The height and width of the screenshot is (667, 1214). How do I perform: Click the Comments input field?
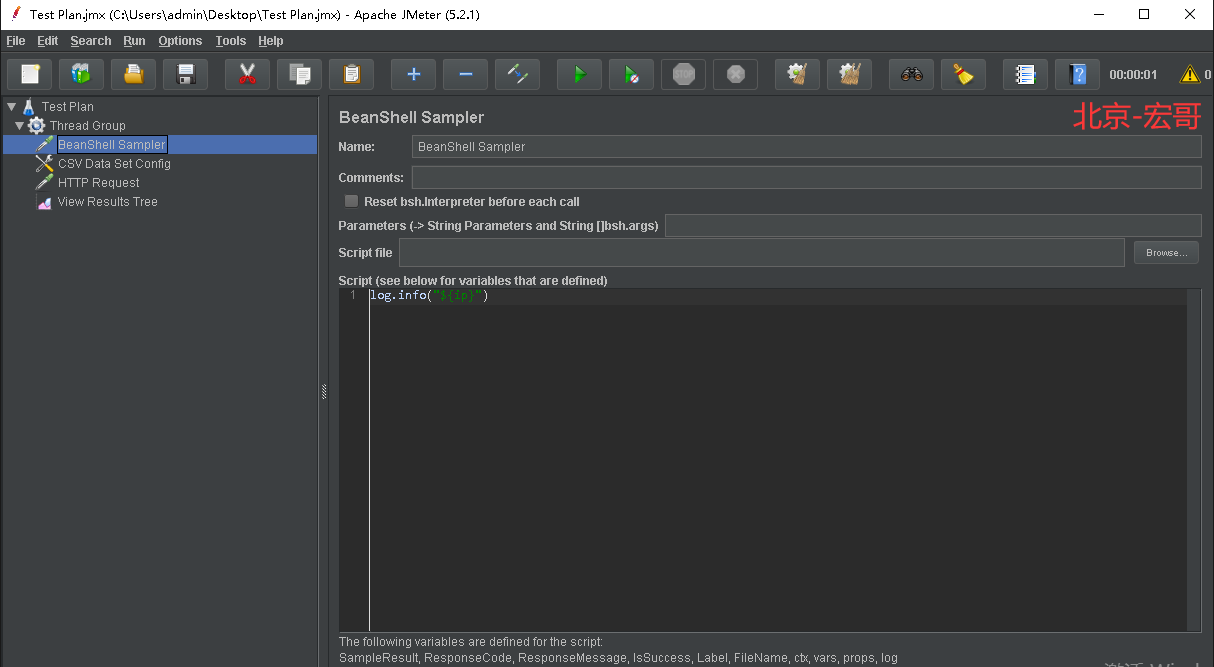[806, 177]
